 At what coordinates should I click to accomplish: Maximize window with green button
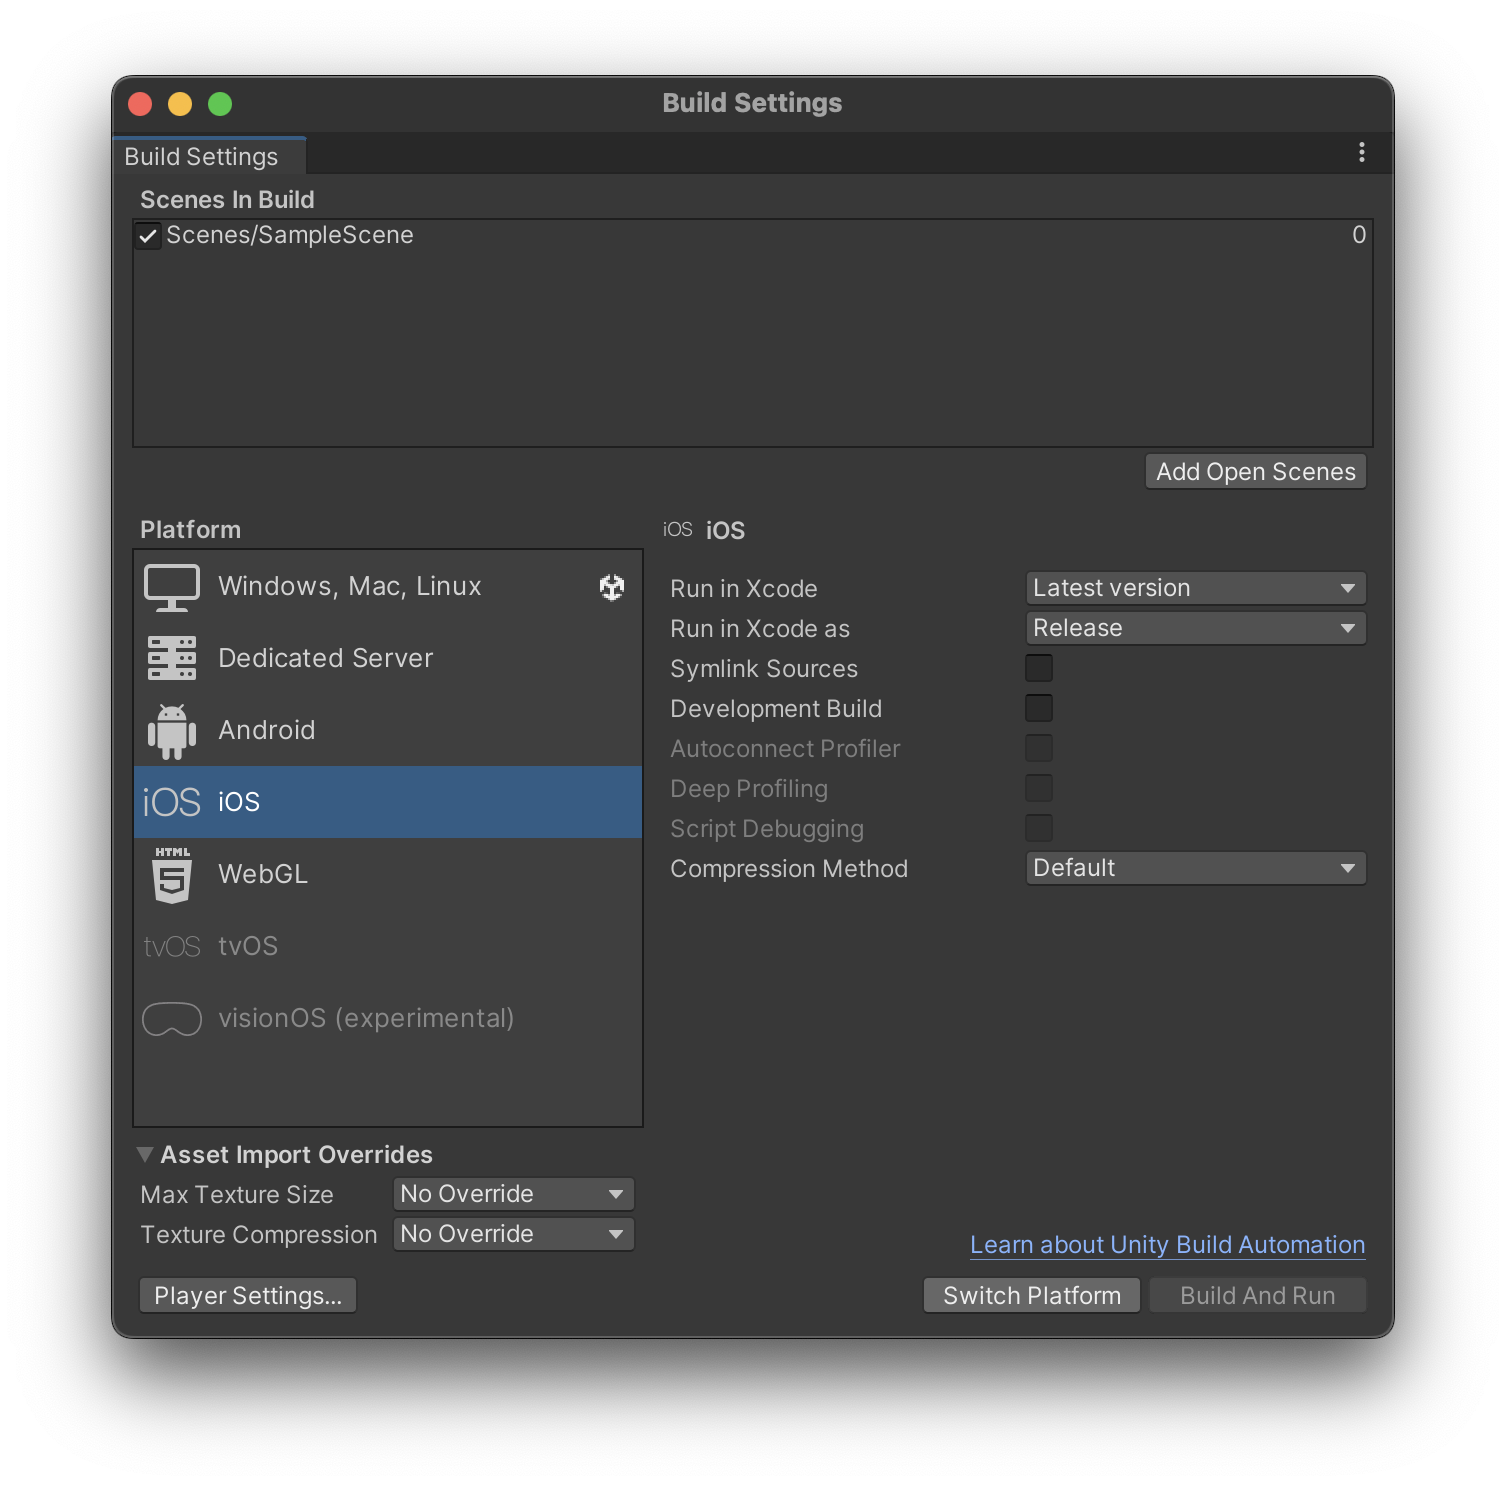[x=220, y=104]
